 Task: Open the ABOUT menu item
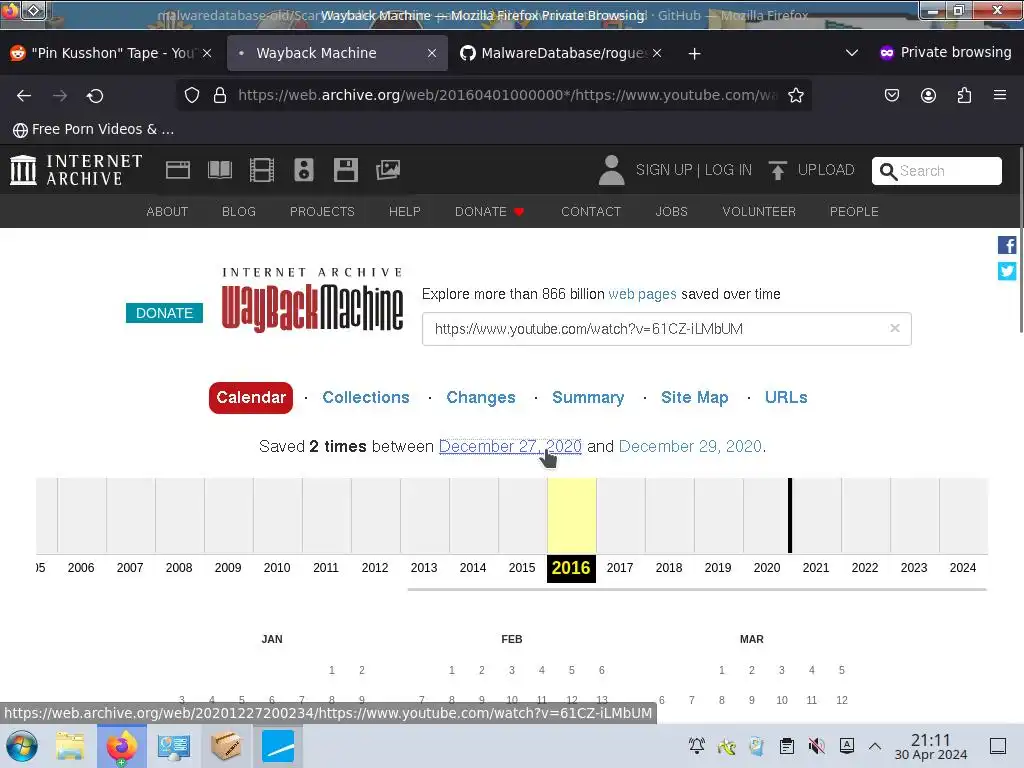click(167, 212)
